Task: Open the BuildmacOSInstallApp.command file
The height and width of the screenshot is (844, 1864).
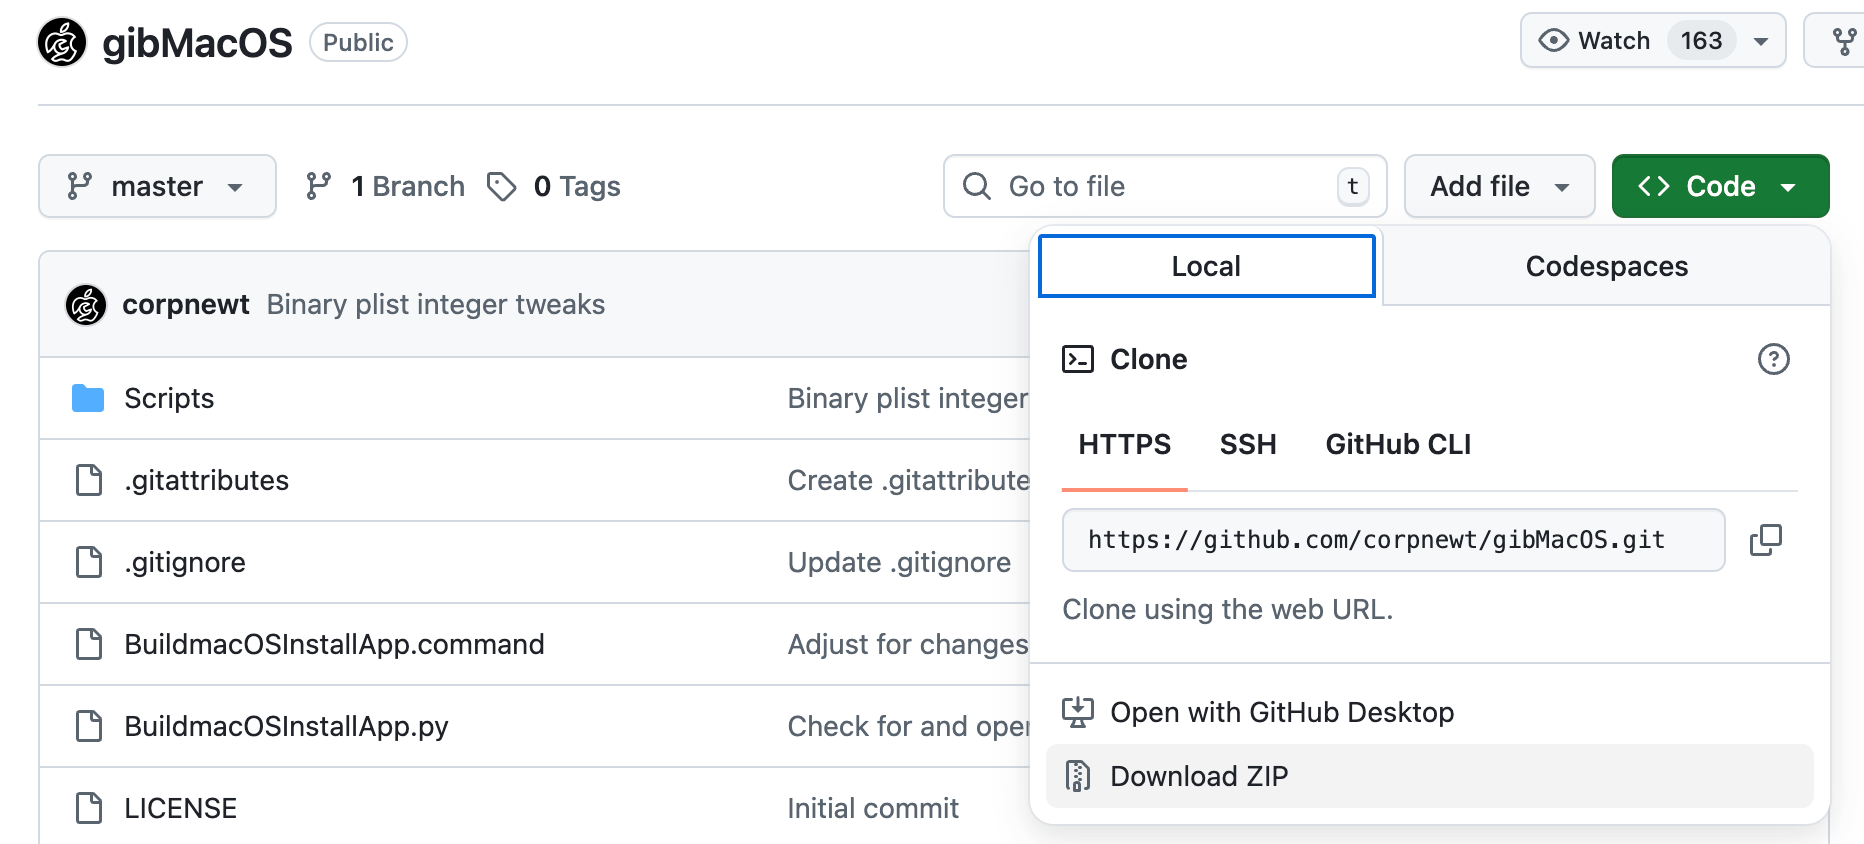Action: click(334, 644)
